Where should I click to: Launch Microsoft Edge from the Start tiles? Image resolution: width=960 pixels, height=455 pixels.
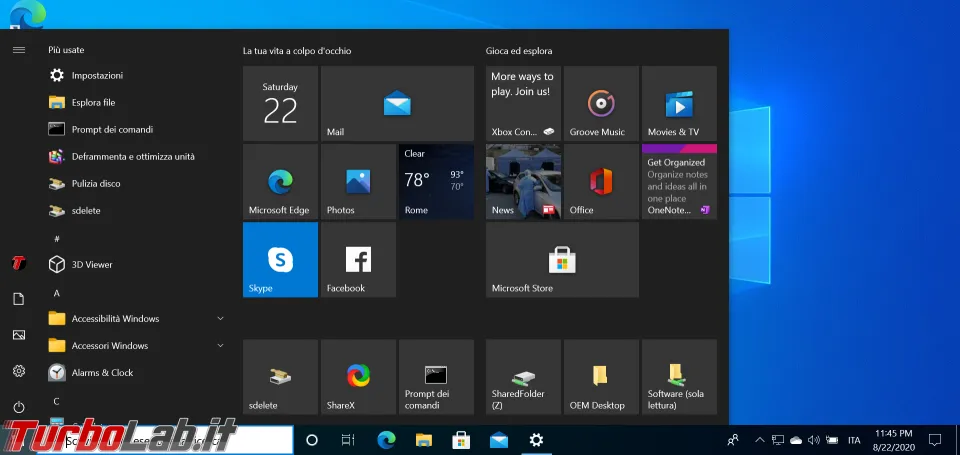[280, 181]
